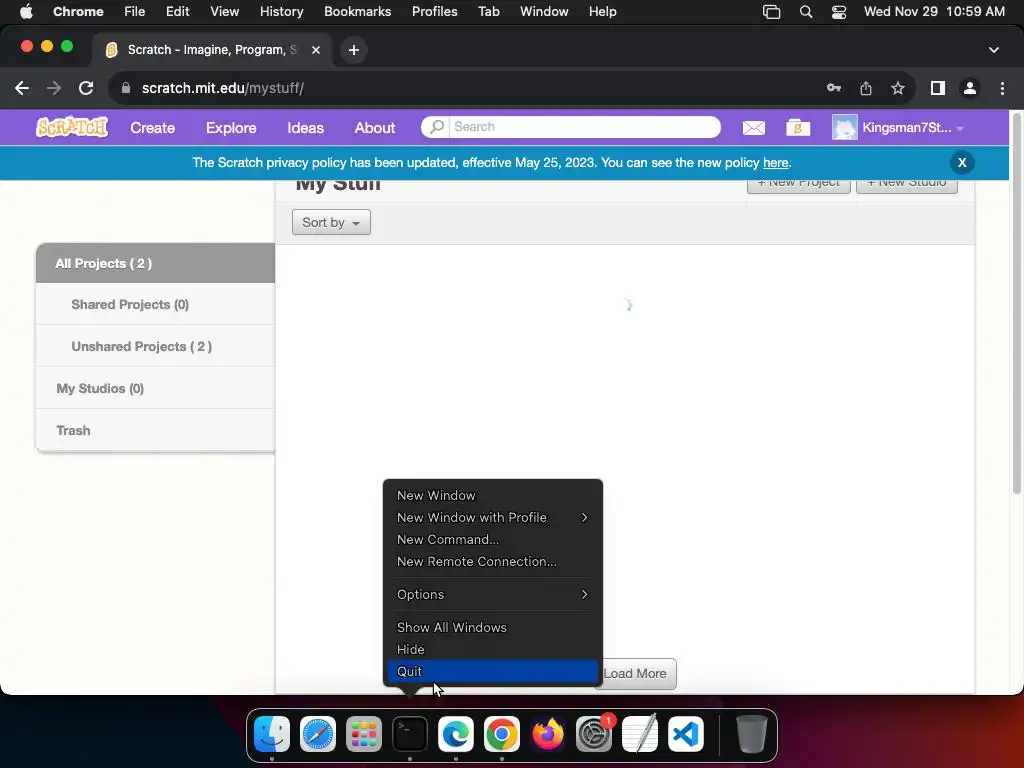Open the Scratch messages envelope icon
The height and width of the screenshot is (768, 1024).
[x=754, y=128]
